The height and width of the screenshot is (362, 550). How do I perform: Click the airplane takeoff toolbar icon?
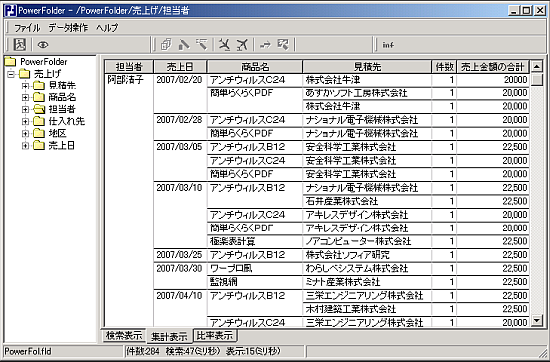coord(242,45)
